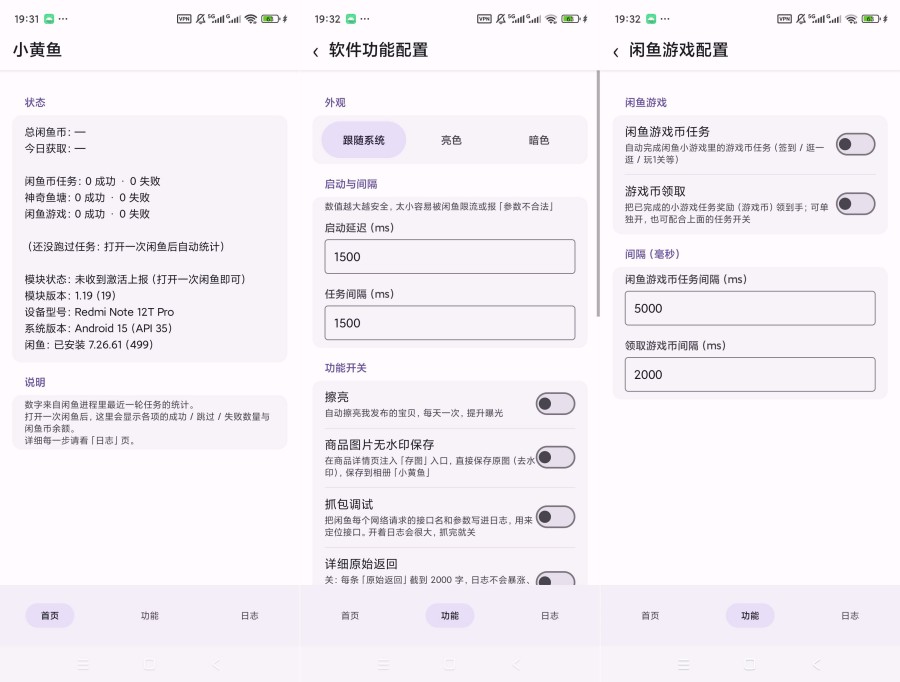Tap WiFi icon in middle screen status bar
The width and height of the screenshot is (900, 682).
tap(551, 19)
